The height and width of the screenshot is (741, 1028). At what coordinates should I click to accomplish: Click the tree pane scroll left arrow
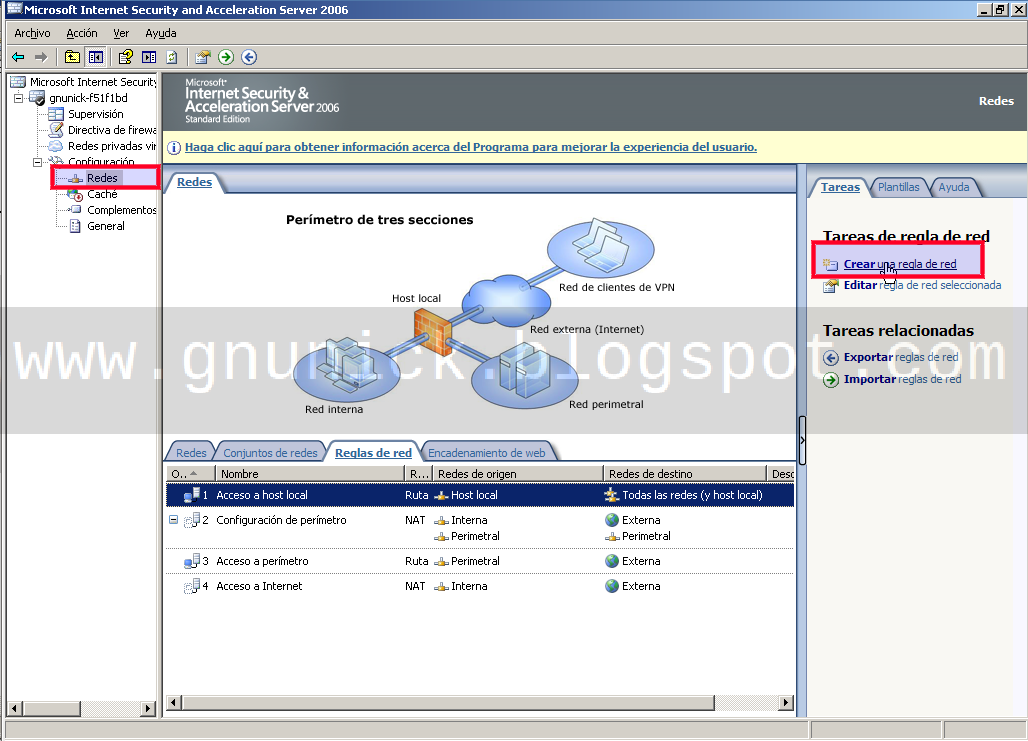point(14,708)
